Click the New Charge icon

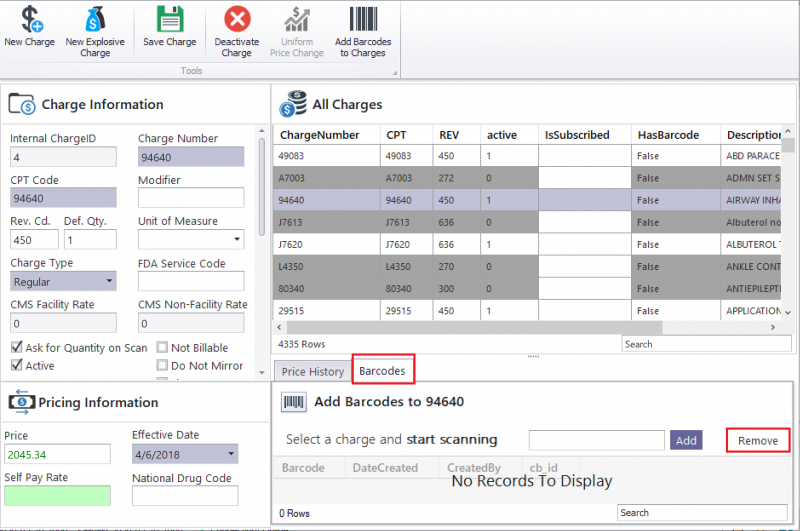[30, 20]
